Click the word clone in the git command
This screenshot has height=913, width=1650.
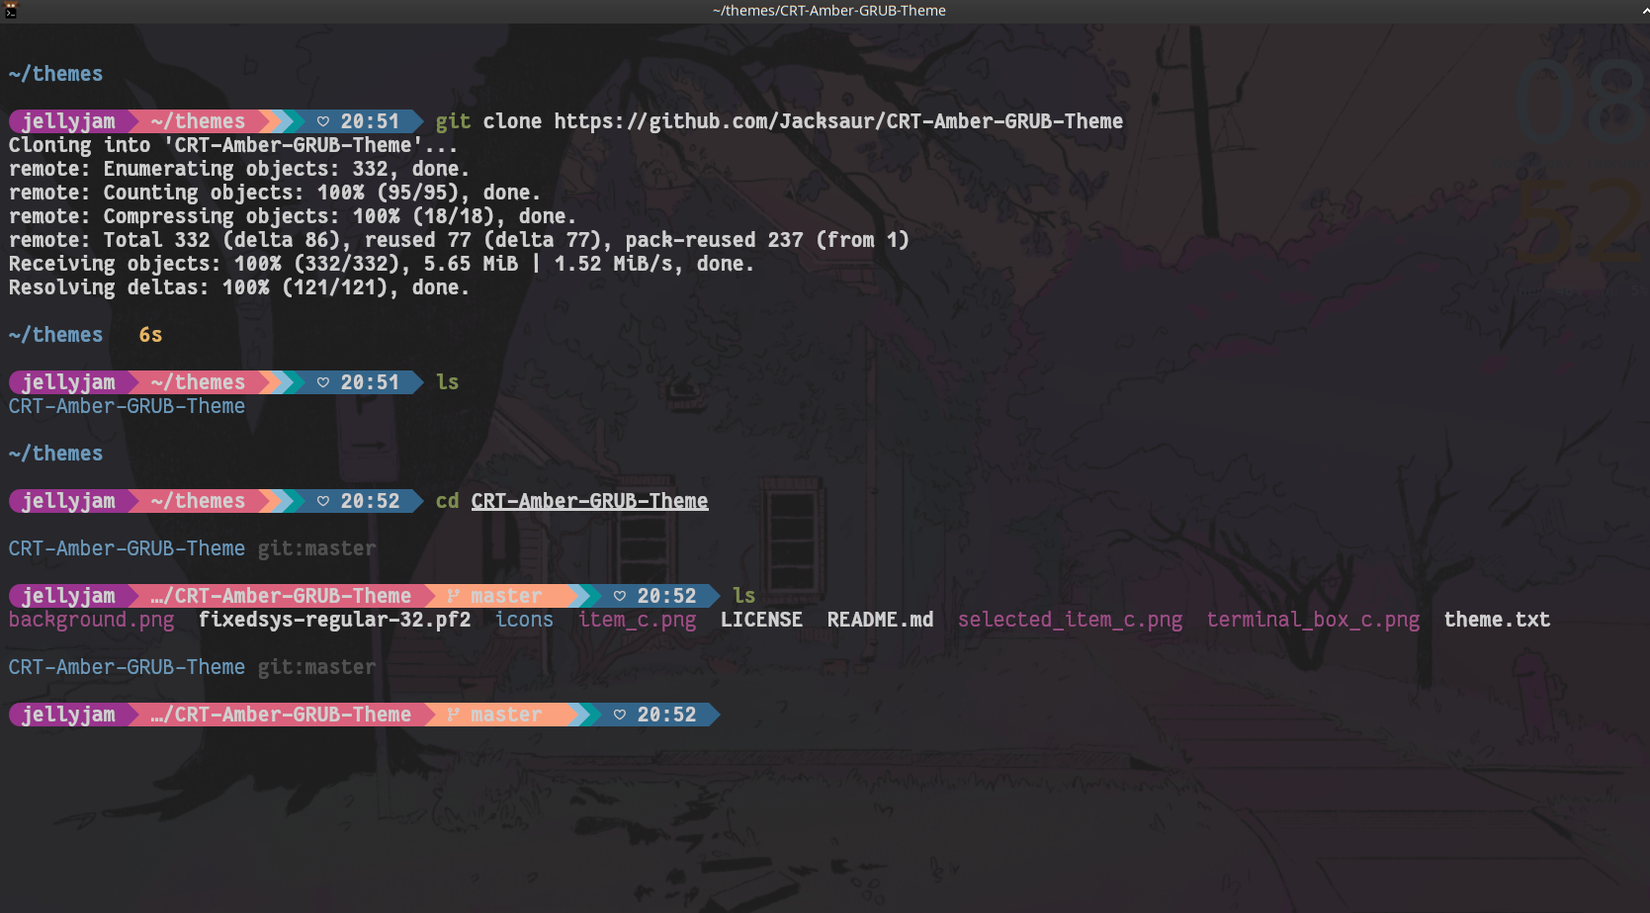(512, 122)
